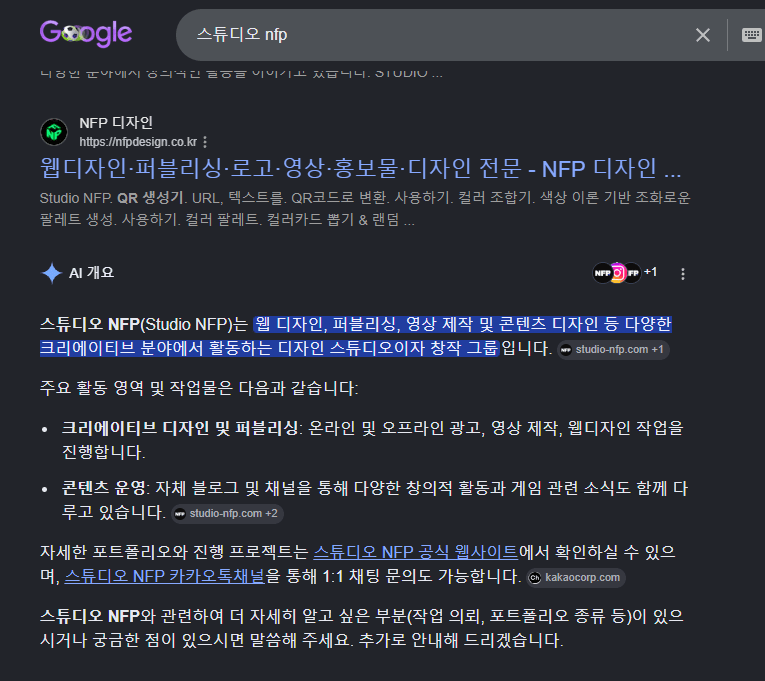Clear the search query with the X icon

[x=703, y=35]
